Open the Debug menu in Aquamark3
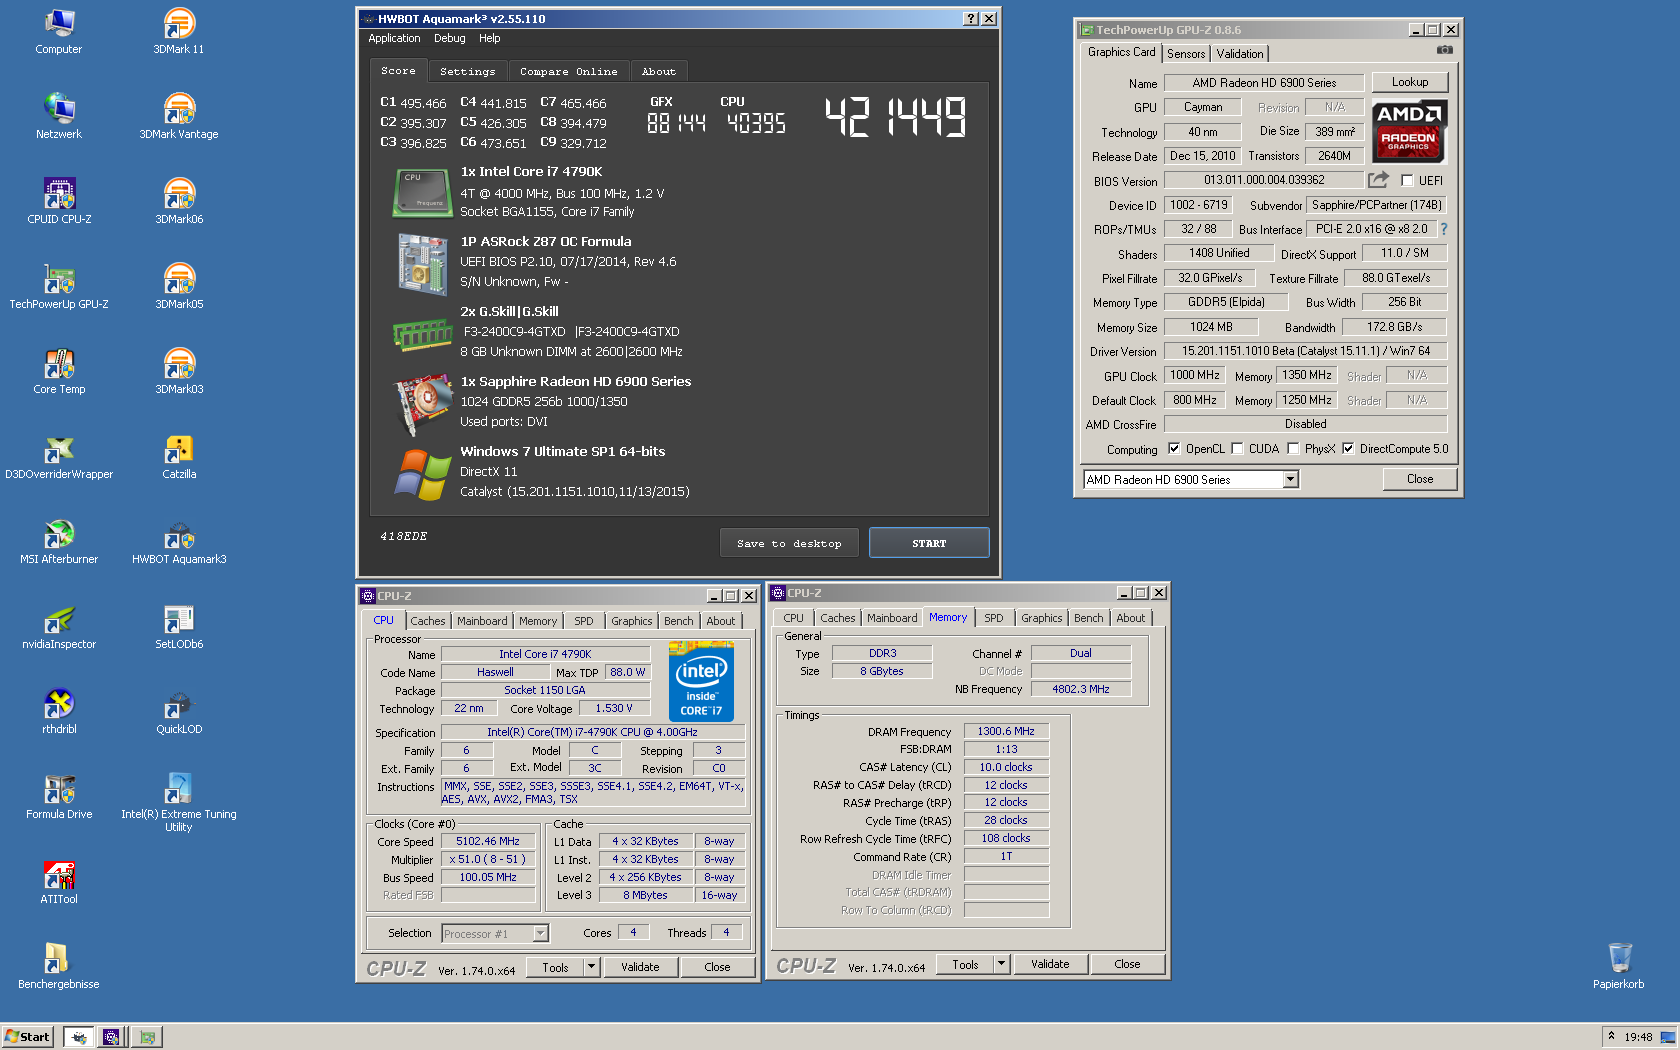1680x1050 pixels. point(450,38)
